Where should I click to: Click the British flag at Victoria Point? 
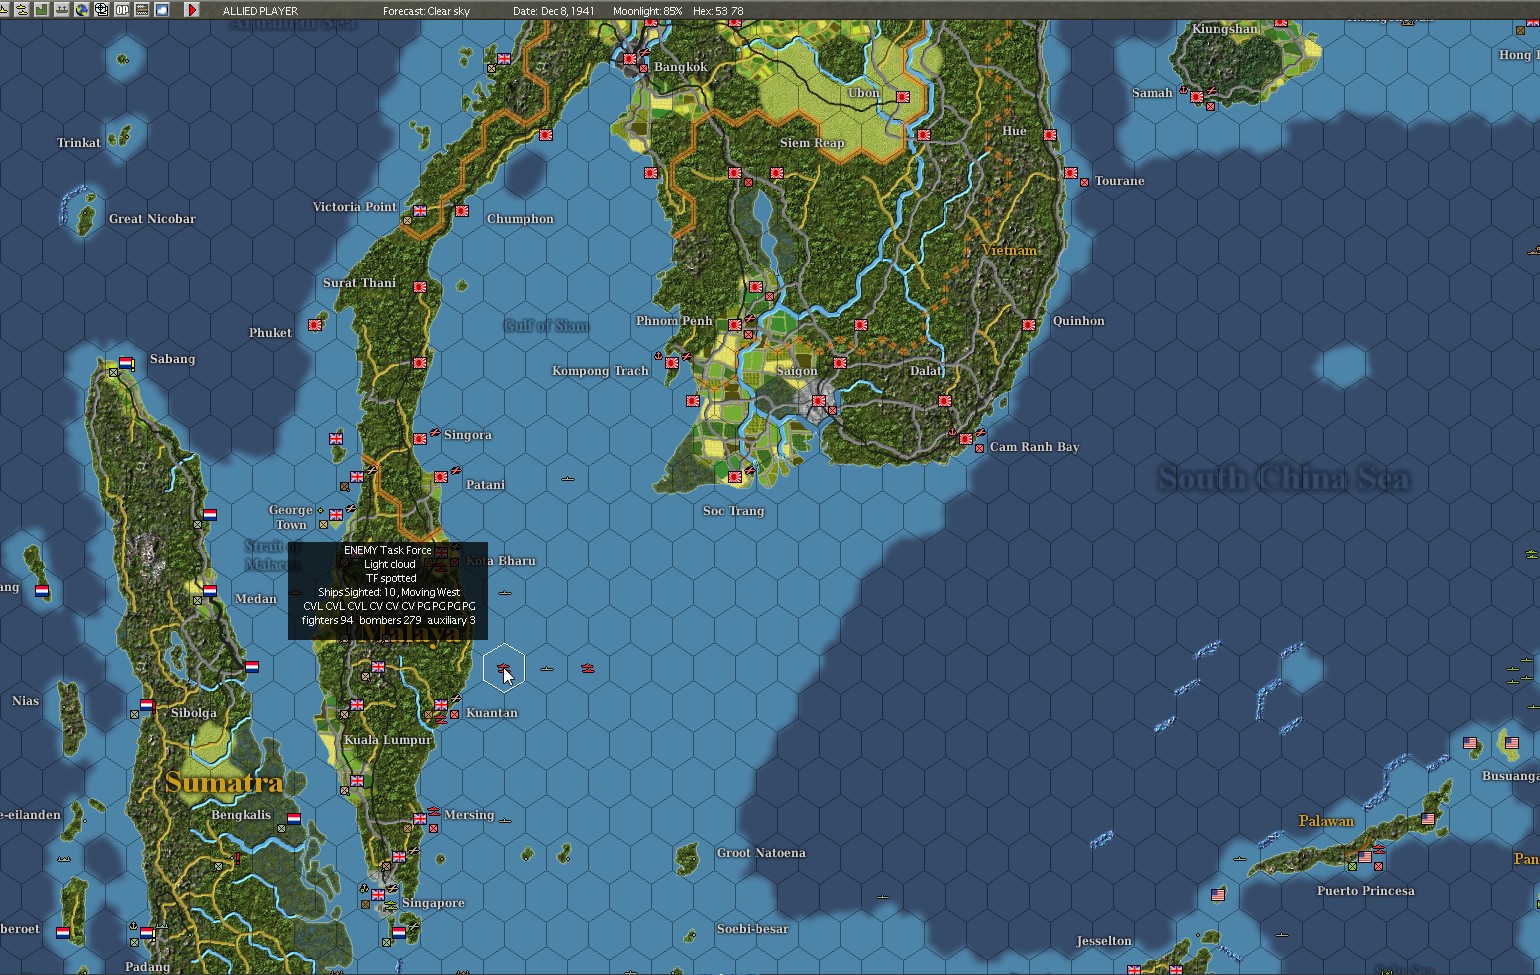point(420,211)
